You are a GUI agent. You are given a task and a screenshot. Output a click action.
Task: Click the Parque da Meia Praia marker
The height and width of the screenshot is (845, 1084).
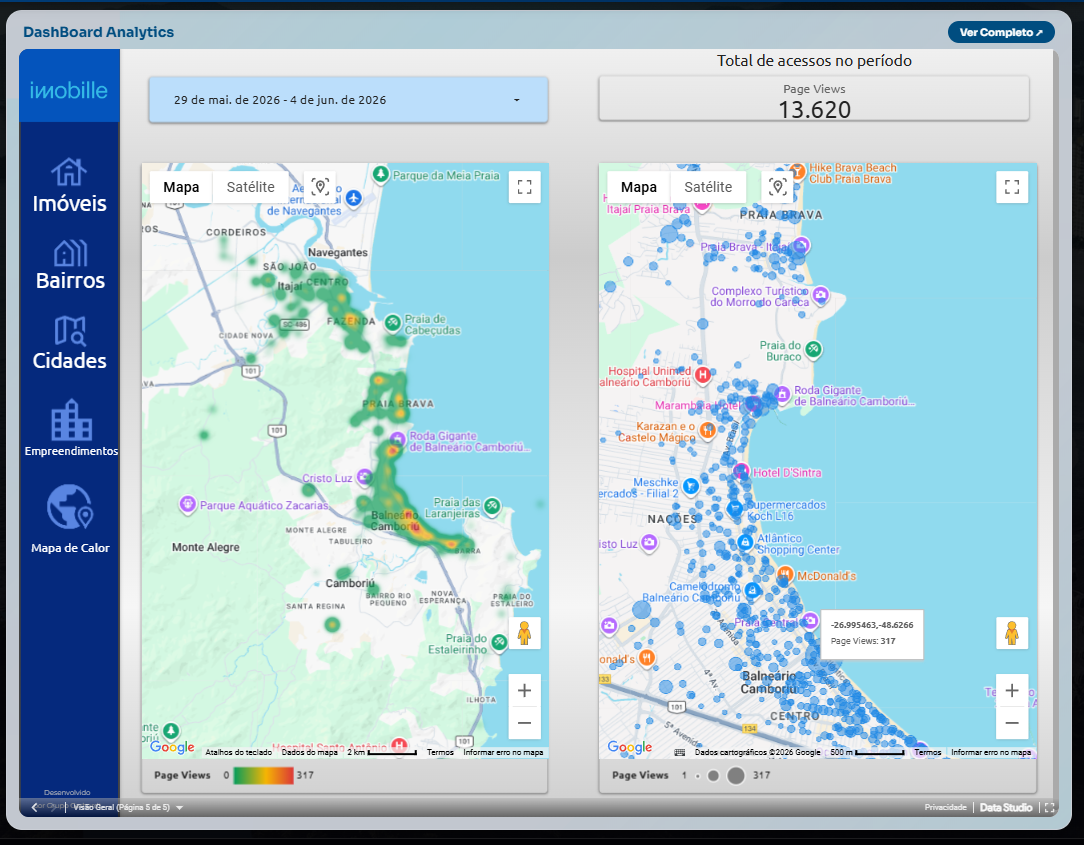tap(380, 174)
